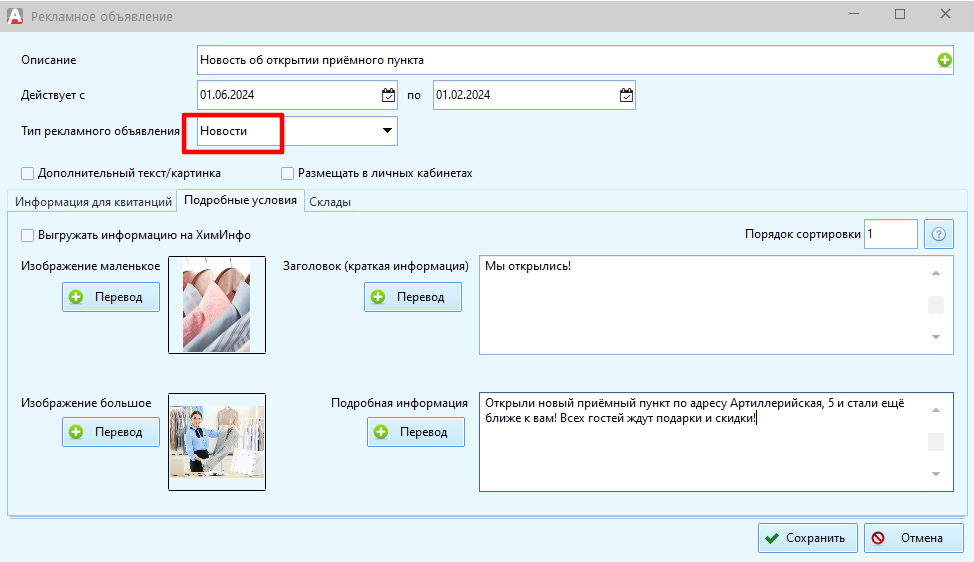
Task: Toggle Размещать в личных кабинетах checkbox
Action: 288,173
